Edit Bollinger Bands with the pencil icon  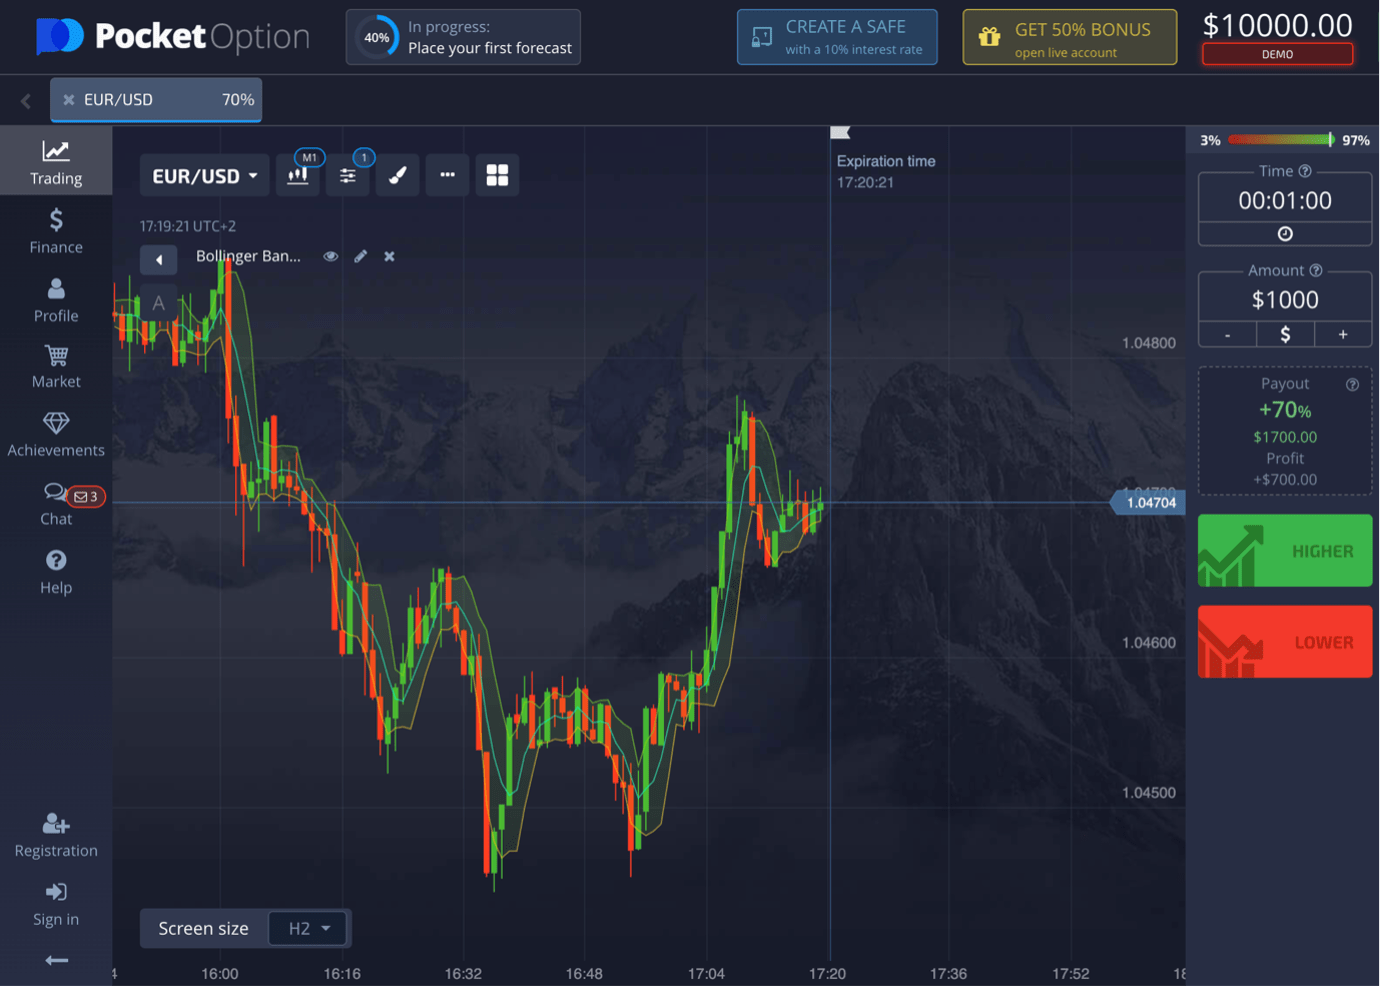click(360, 256)
